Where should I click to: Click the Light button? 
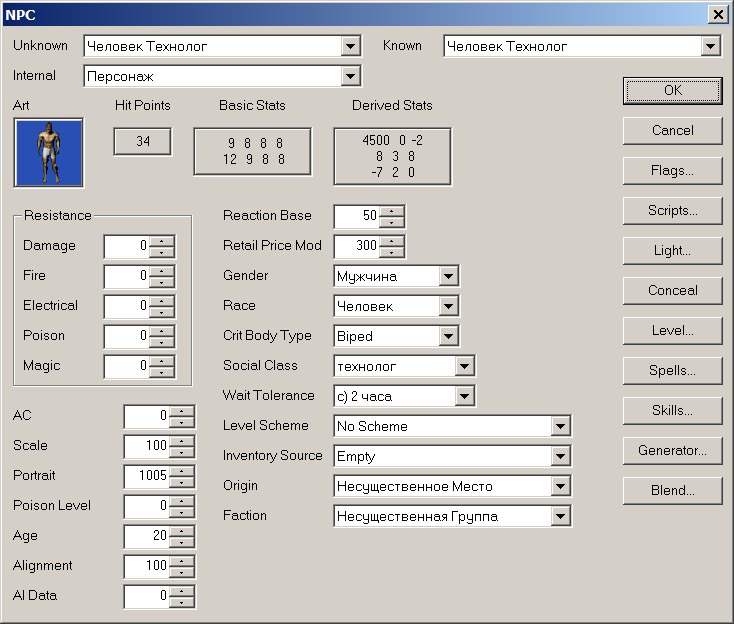click(x=672, y=250)
